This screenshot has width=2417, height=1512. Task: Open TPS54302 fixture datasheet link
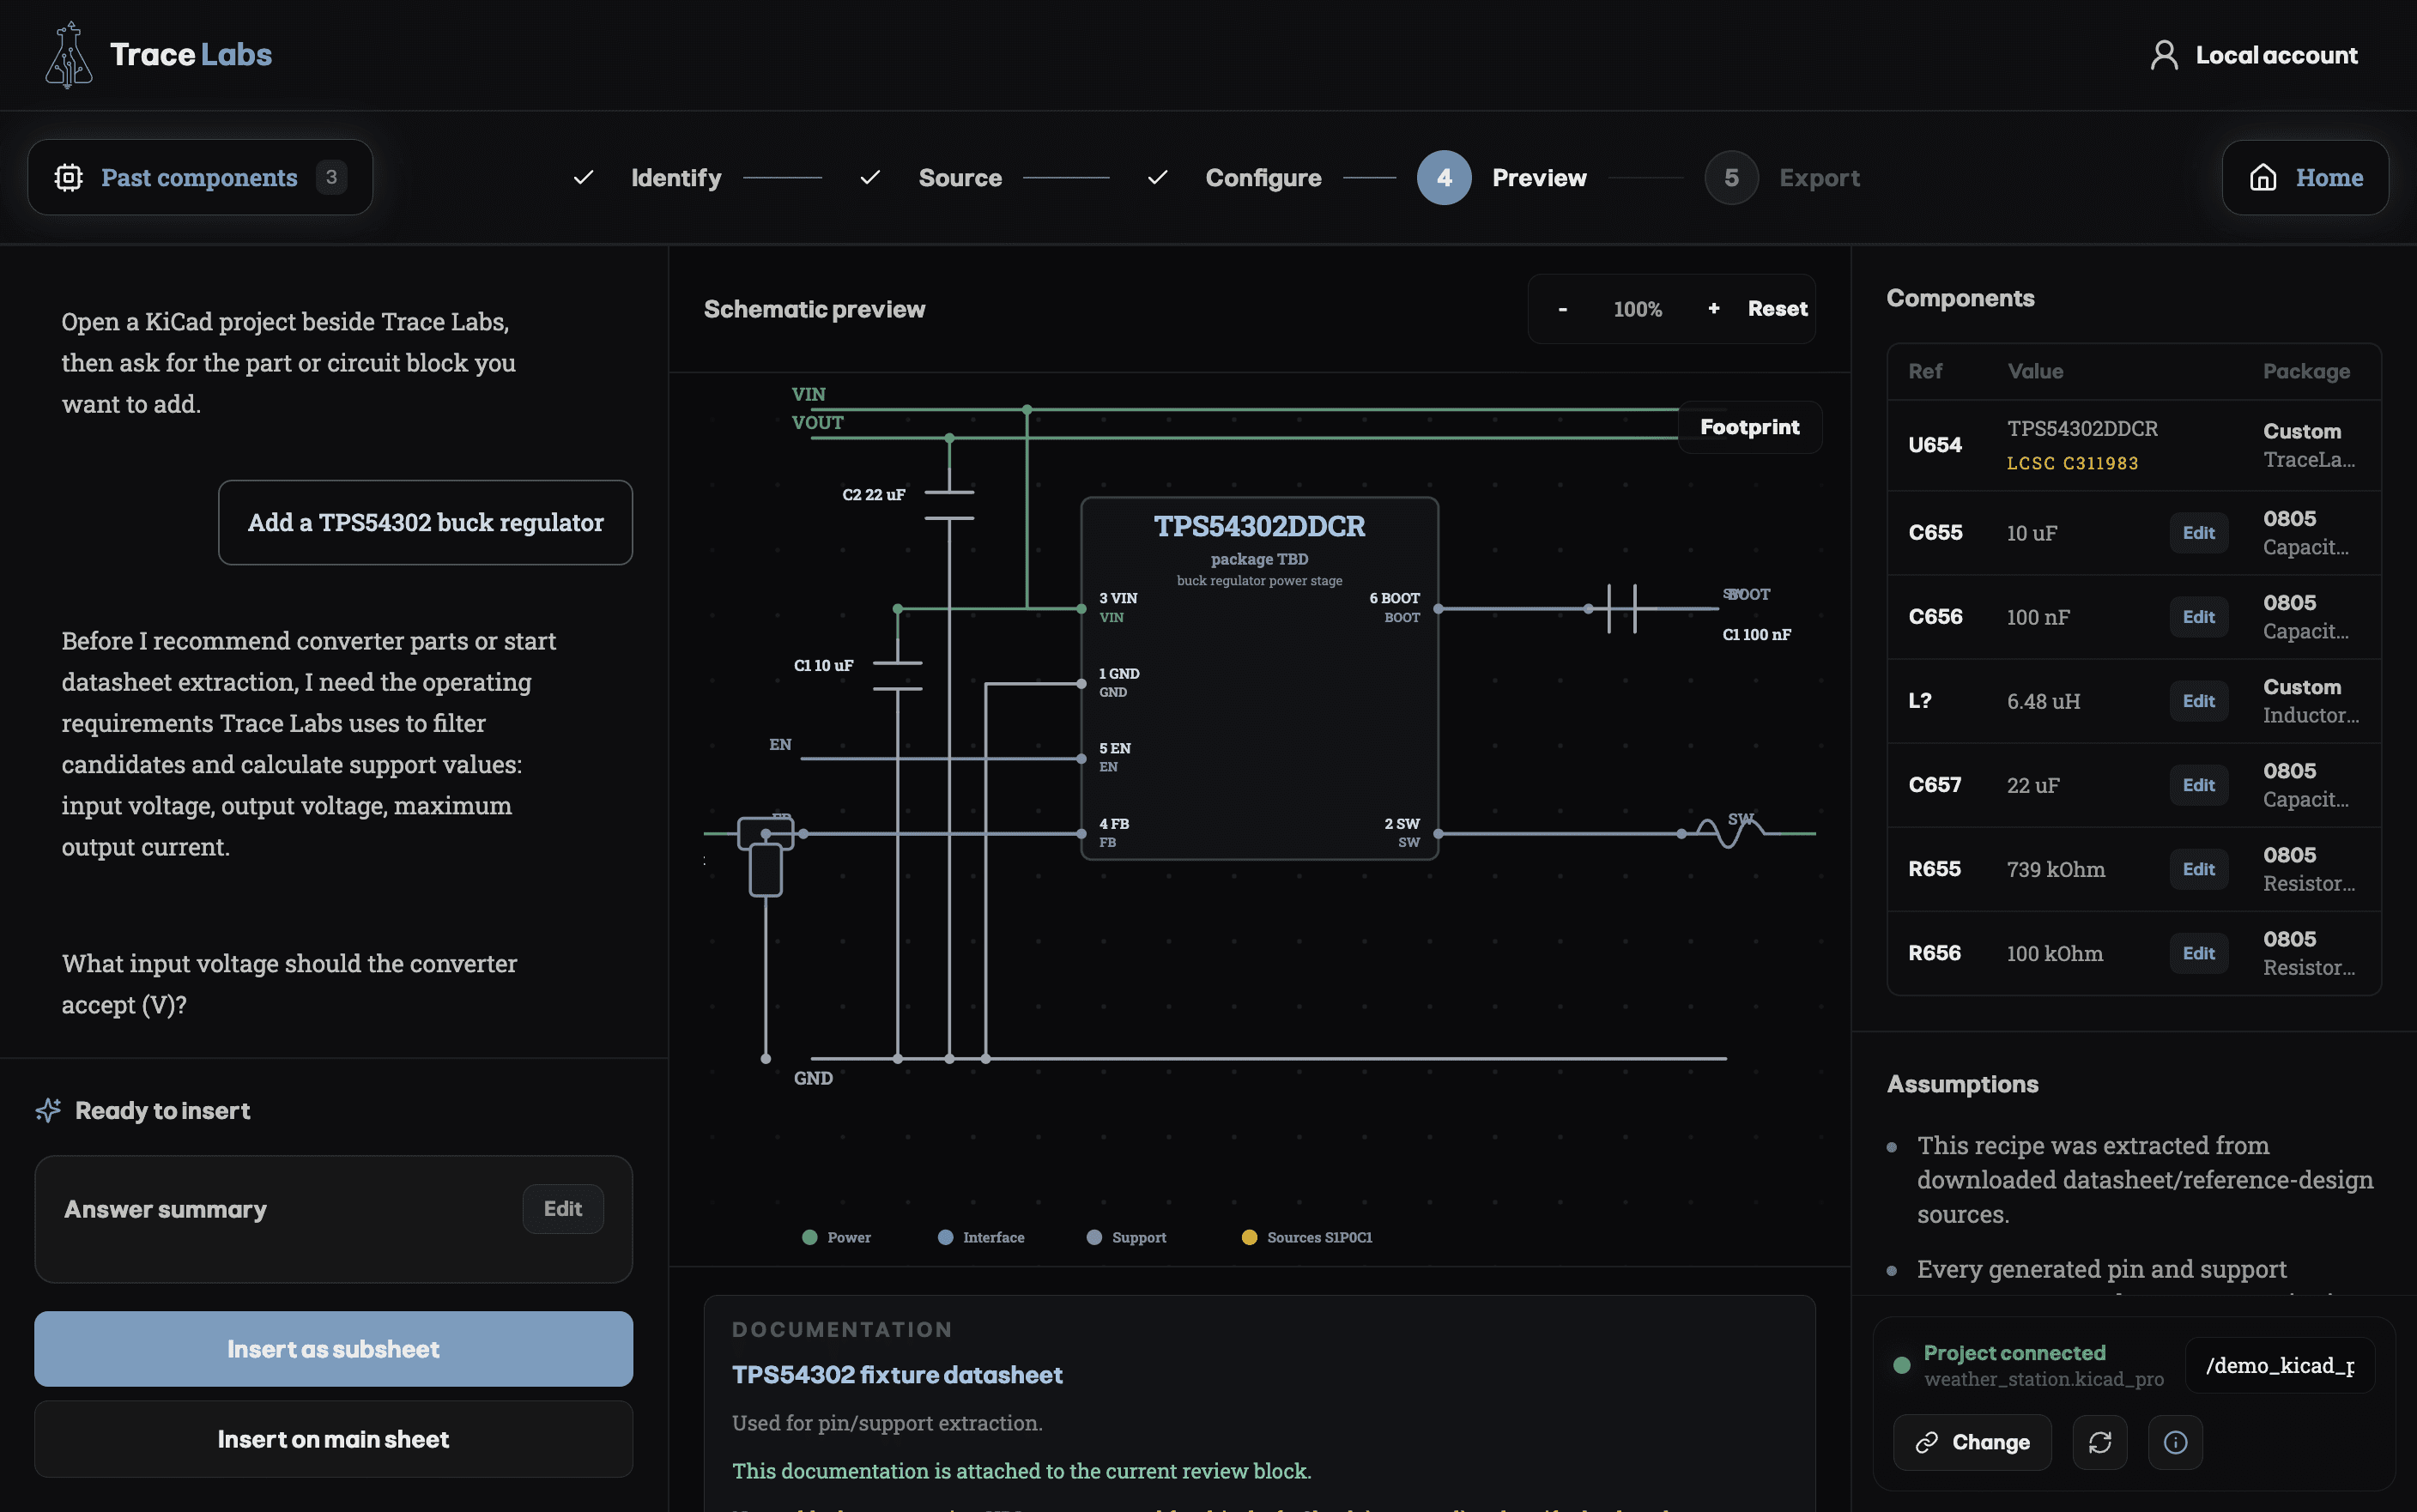[897, 1375]
